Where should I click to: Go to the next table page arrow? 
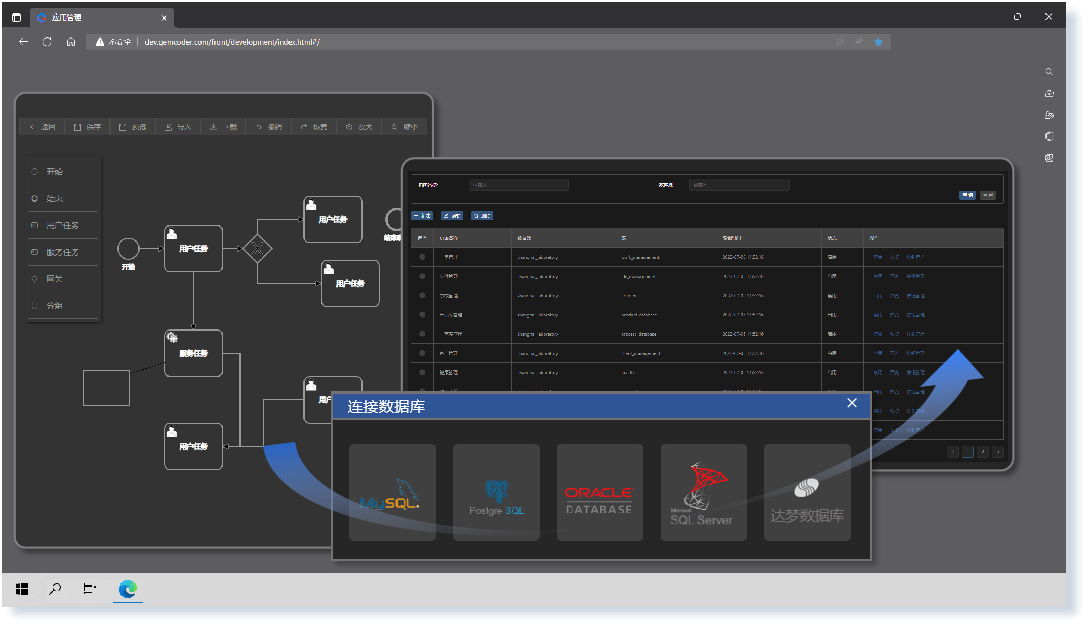[983, 452]
